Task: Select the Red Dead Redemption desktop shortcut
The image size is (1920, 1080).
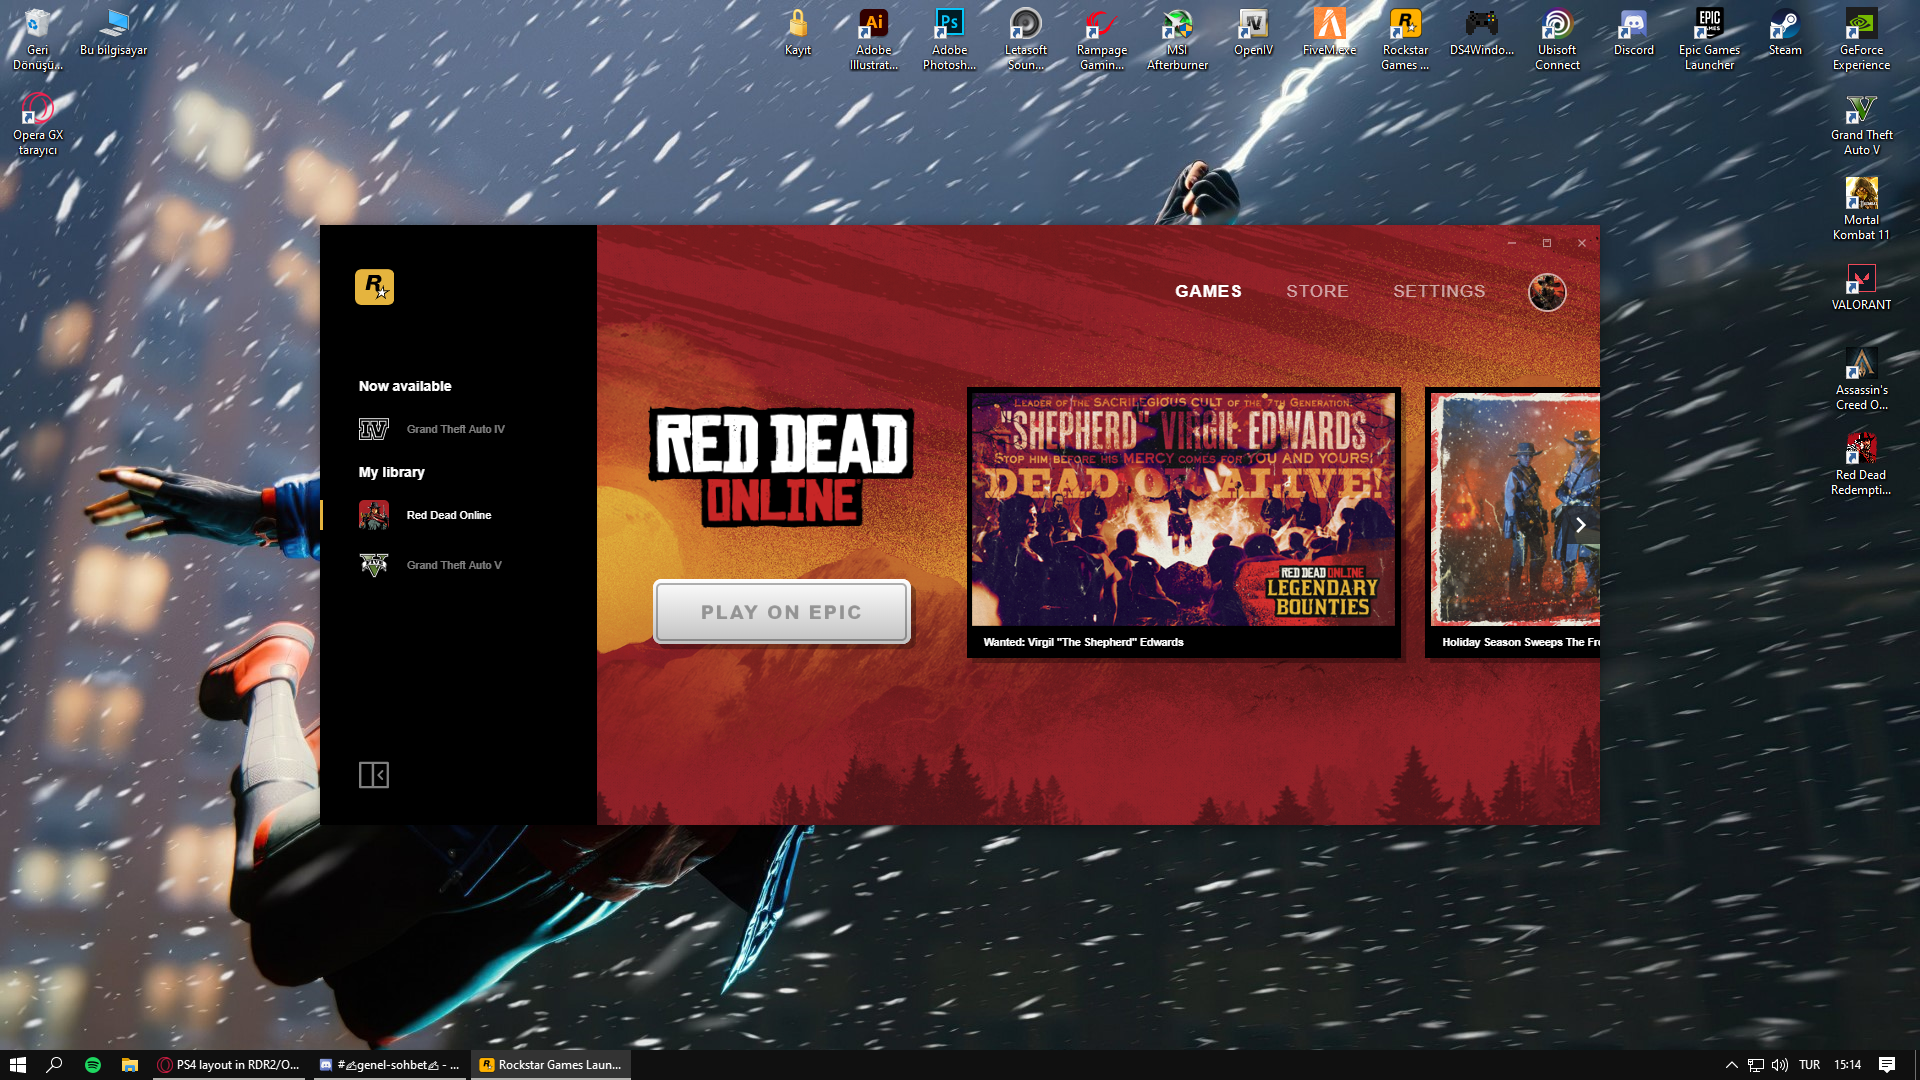Action: coord(1861,464)
